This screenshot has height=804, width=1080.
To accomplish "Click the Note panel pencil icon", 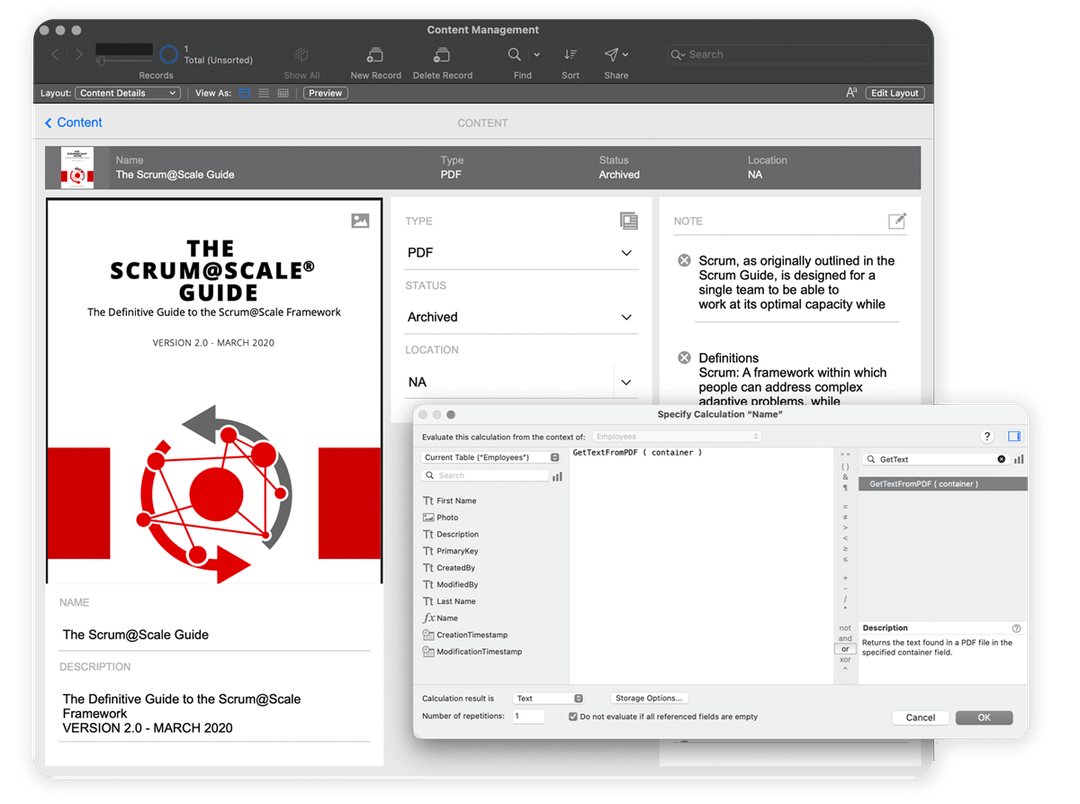I will click(x=897, y=220).
